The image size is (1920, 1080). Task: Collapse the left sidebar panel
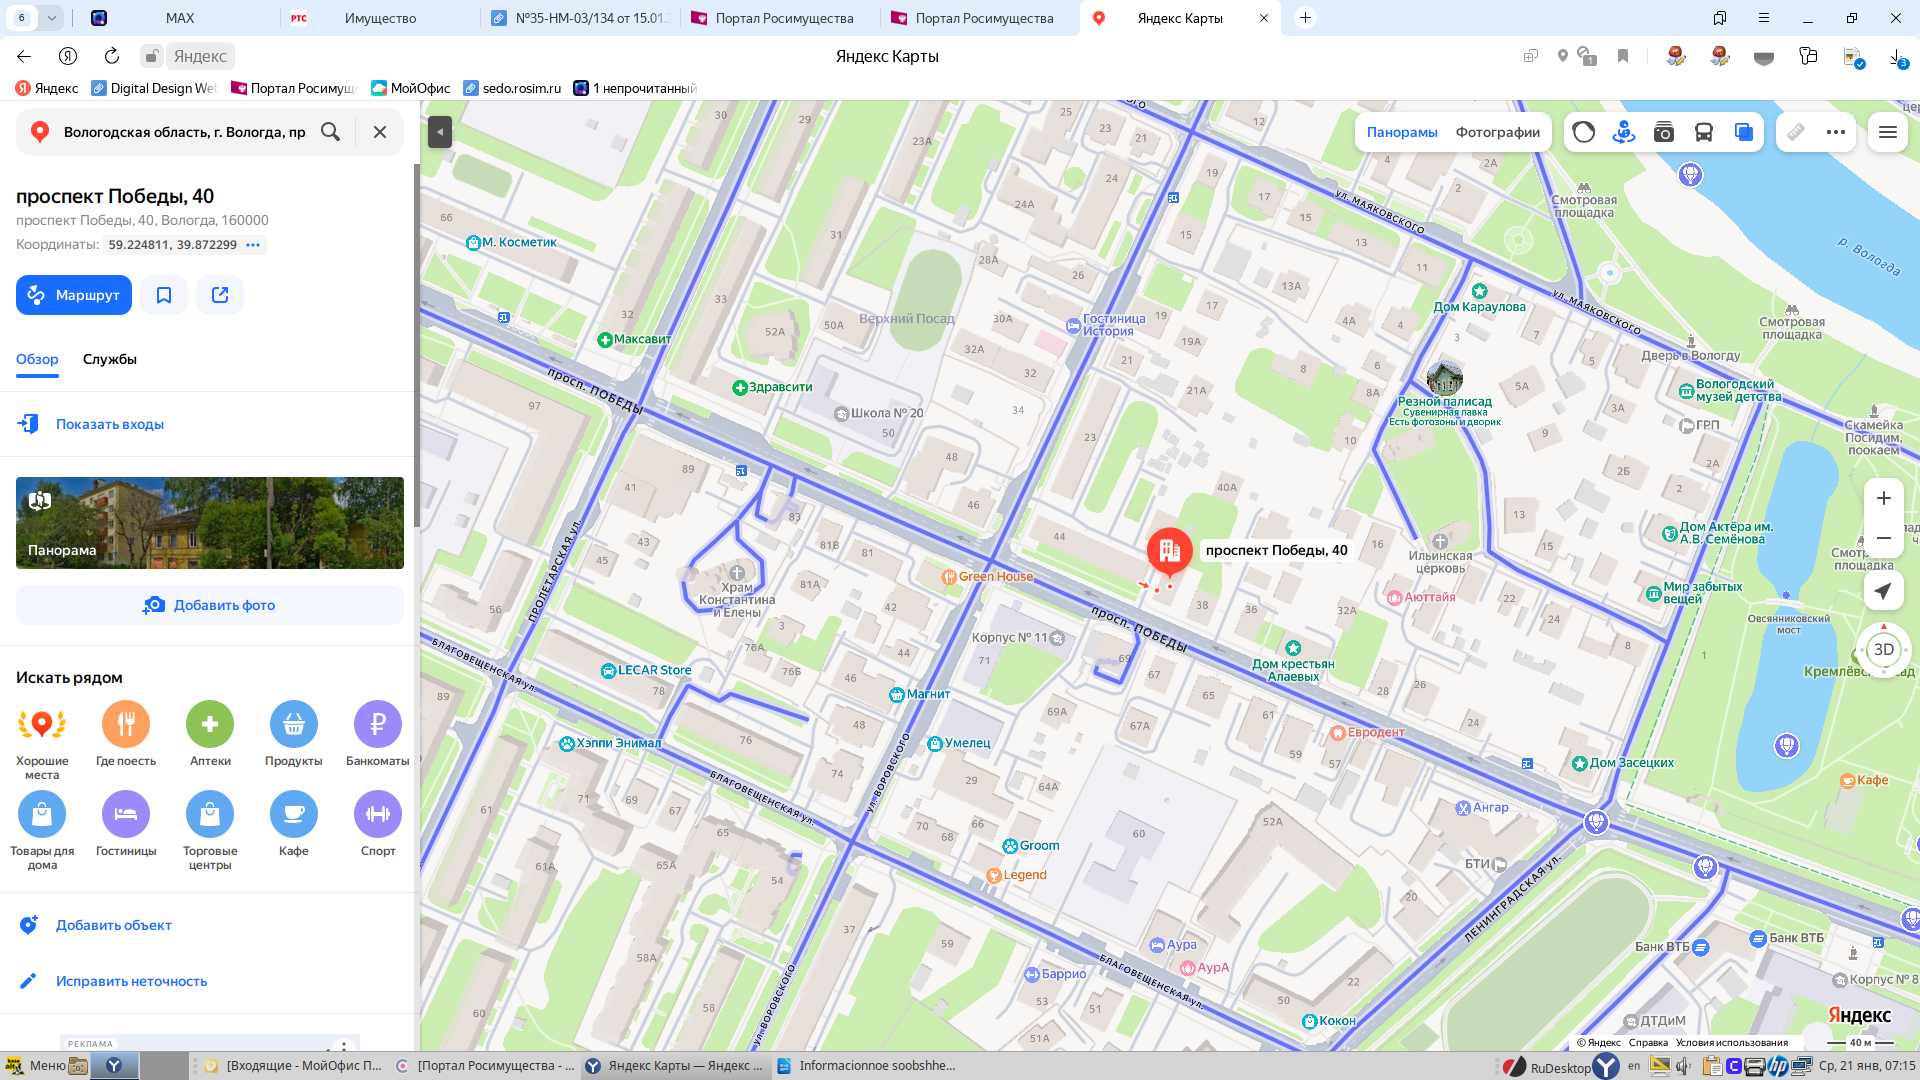pyautogui.click(x=439, y=132)
